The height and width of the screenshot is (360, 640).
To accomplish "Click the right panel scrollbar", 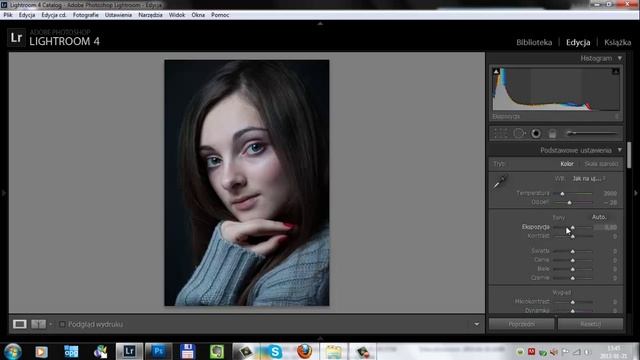I will 629,155.
